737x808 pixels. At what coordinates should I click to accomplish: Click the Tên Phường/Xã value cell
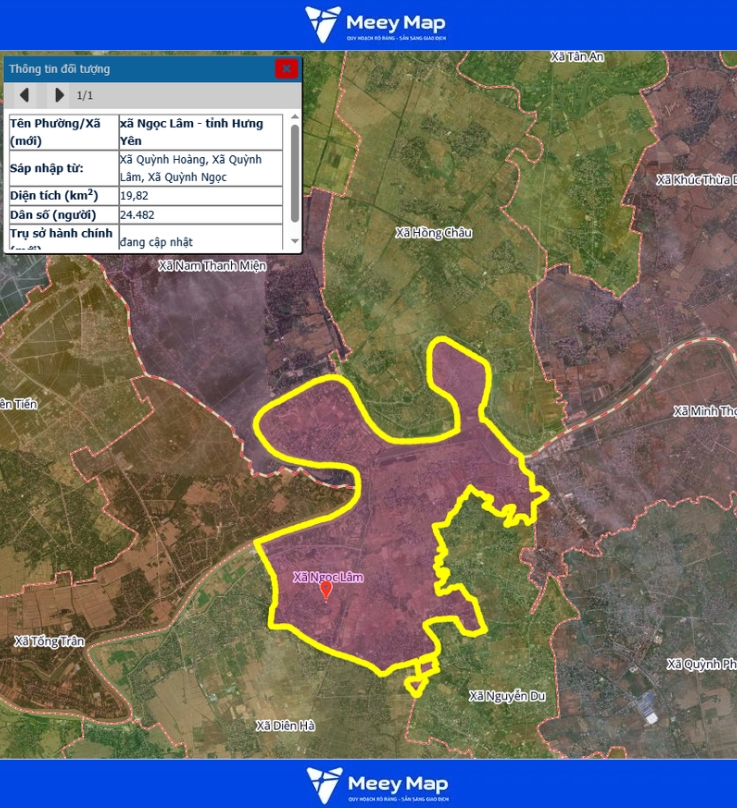[x=200, y=132]
